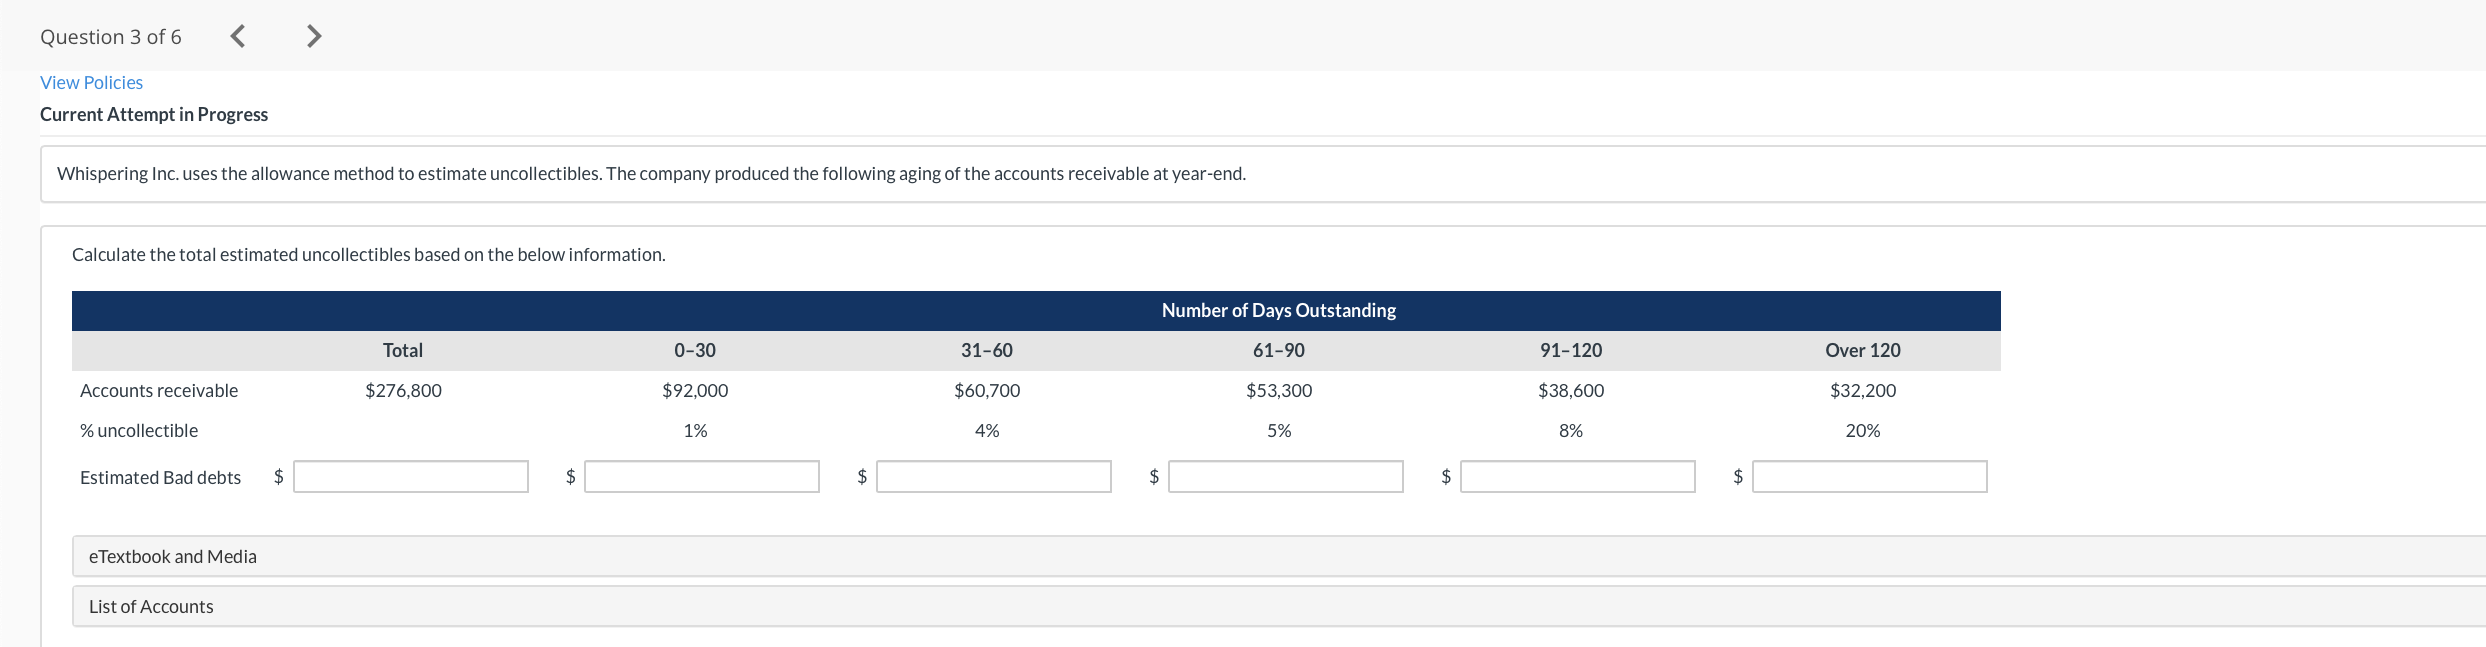Select the 20% uncollectible value
This screenshot has height=647, width=2486.
coord(1863,431)
